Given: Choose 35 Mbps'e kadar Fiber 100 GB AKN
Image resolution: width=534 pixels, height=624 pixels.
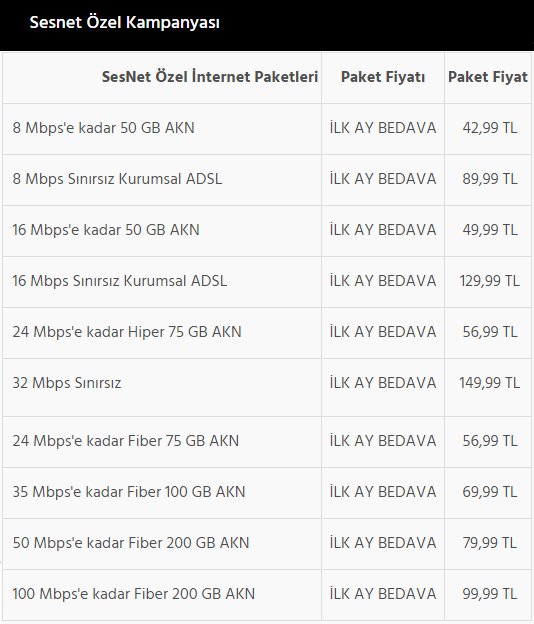Looking at the screenshot, I should click(x=129, y=492).
